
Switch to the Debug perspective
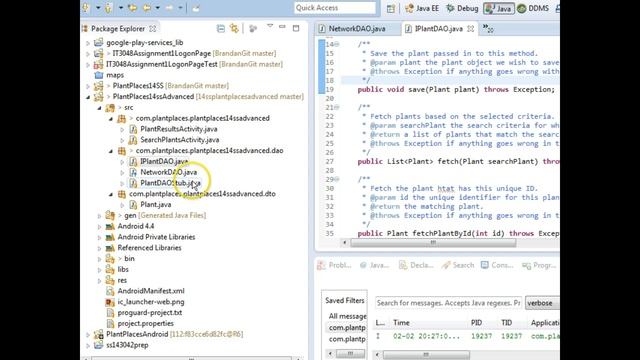(x=462, y=8)
